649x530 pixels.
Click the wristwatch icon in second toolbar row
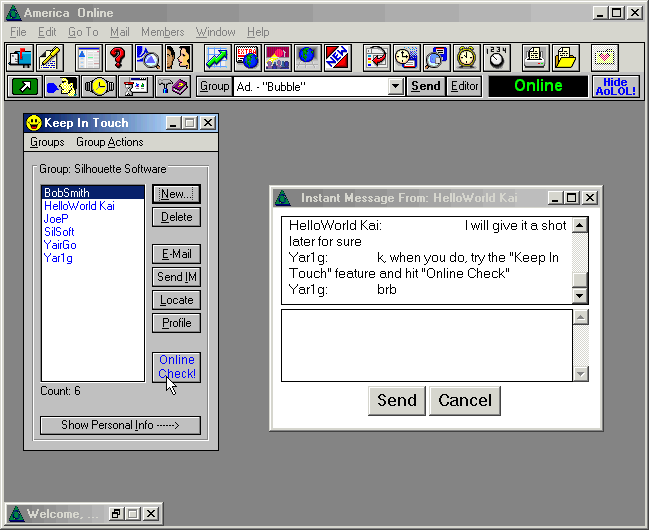tap(98, 86)
